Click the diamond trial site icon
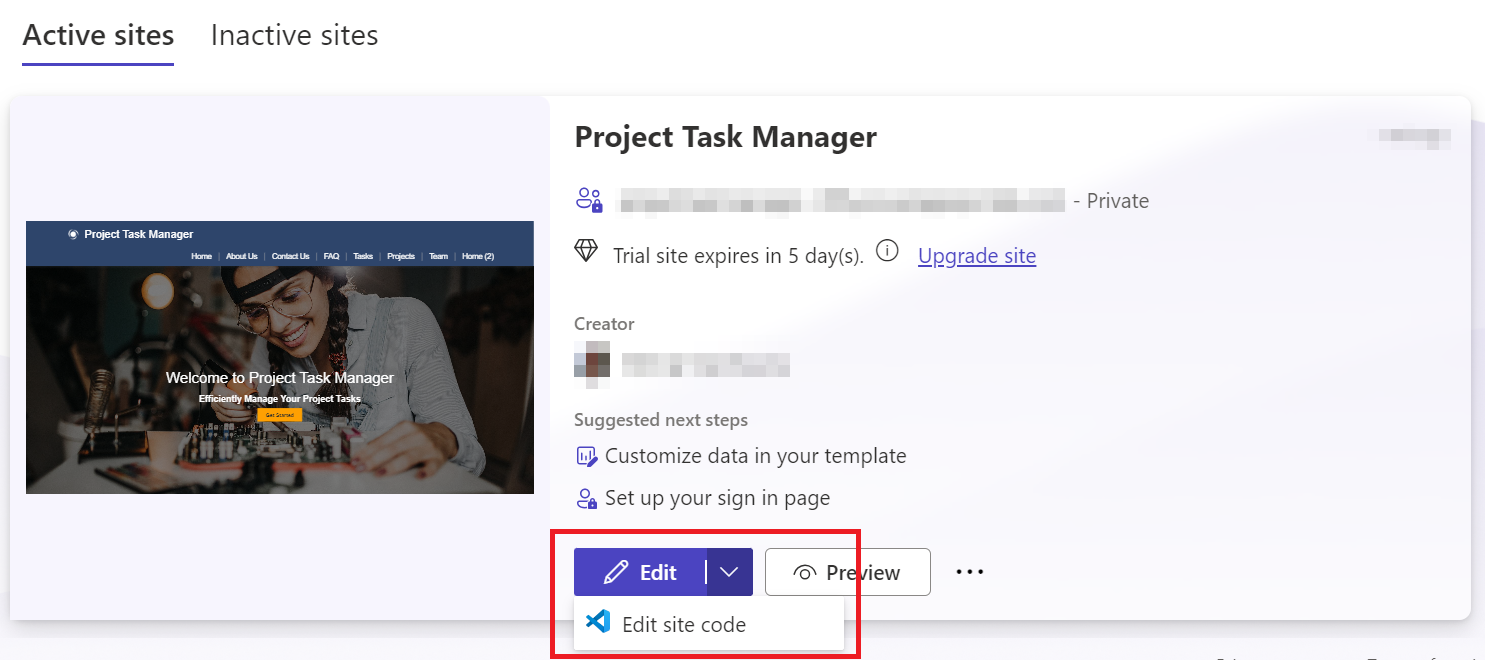The image size is (1485, 660). (x=588, y=252)
